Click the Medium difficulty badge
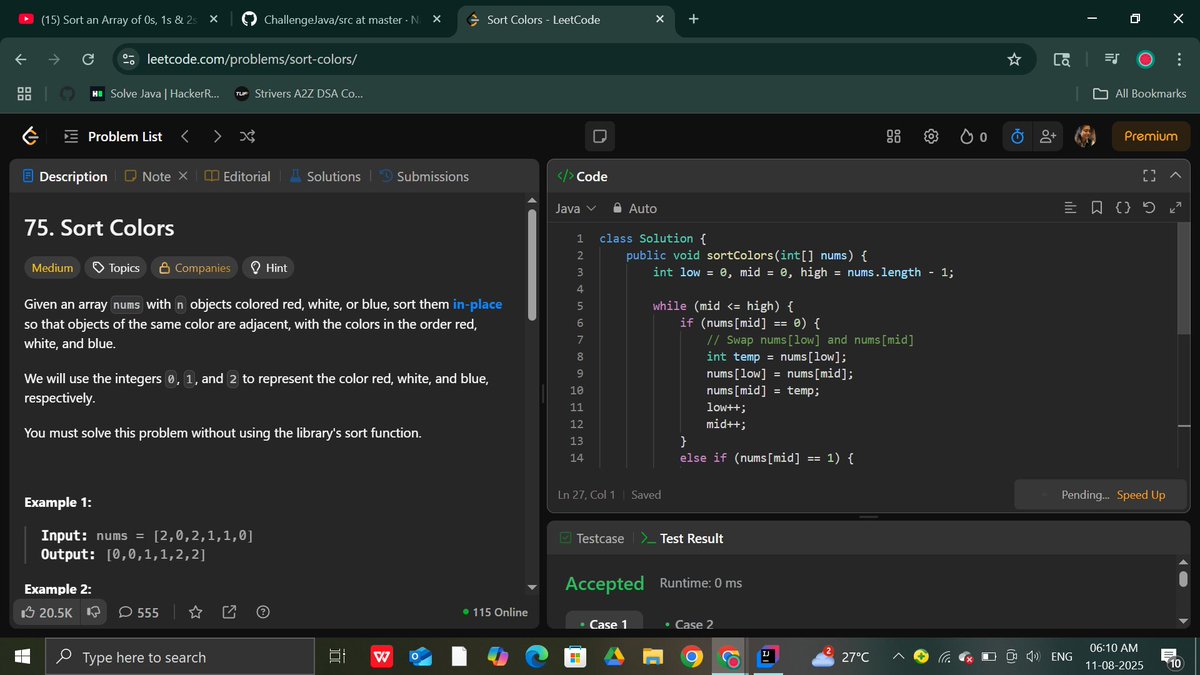Viewport: 1200px width, 675px height. 52,268
